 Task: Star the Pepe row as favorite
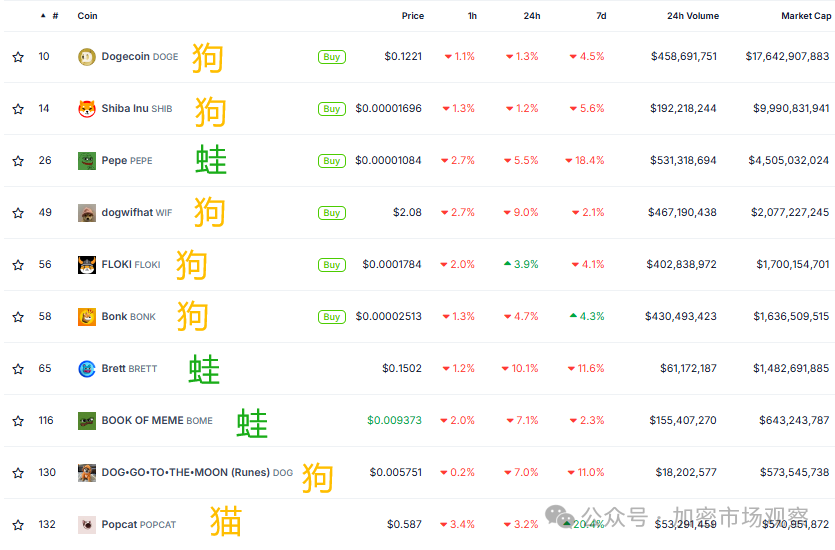pyautogui.click(x=18, y=161)
